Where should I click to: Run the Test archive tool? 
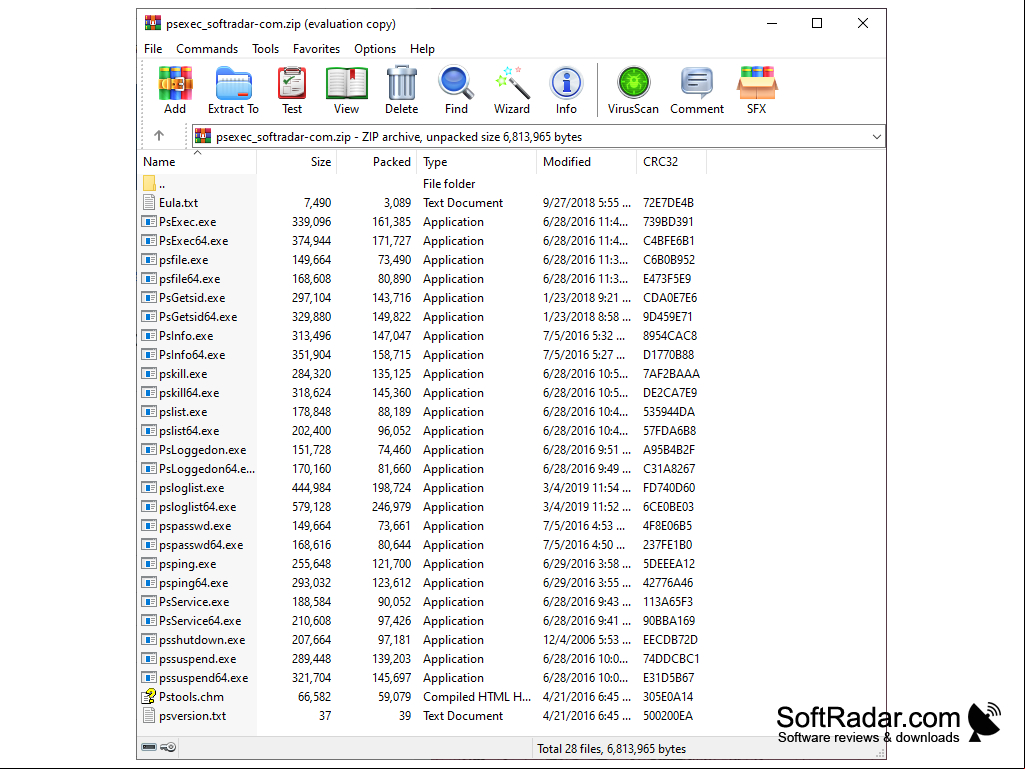292,83
